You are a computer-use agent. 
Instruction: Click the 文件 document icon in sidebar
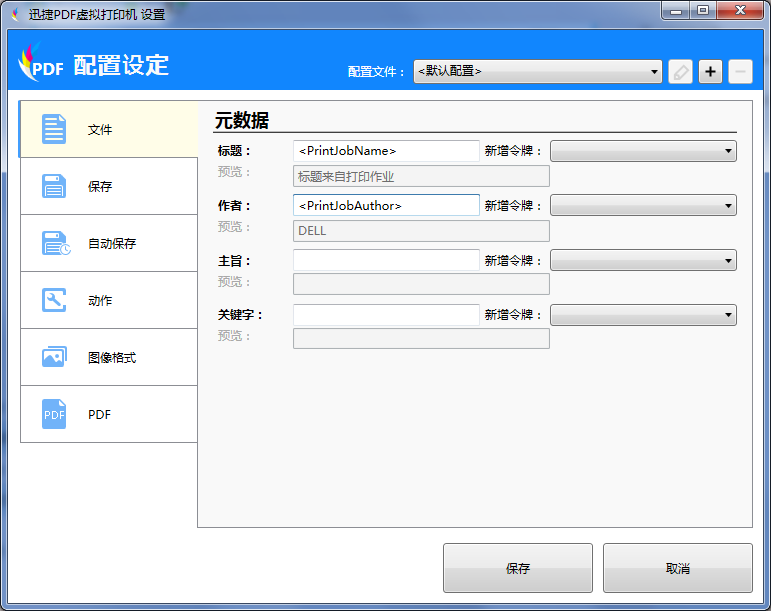pyautogui.click(x=54, y=129)
